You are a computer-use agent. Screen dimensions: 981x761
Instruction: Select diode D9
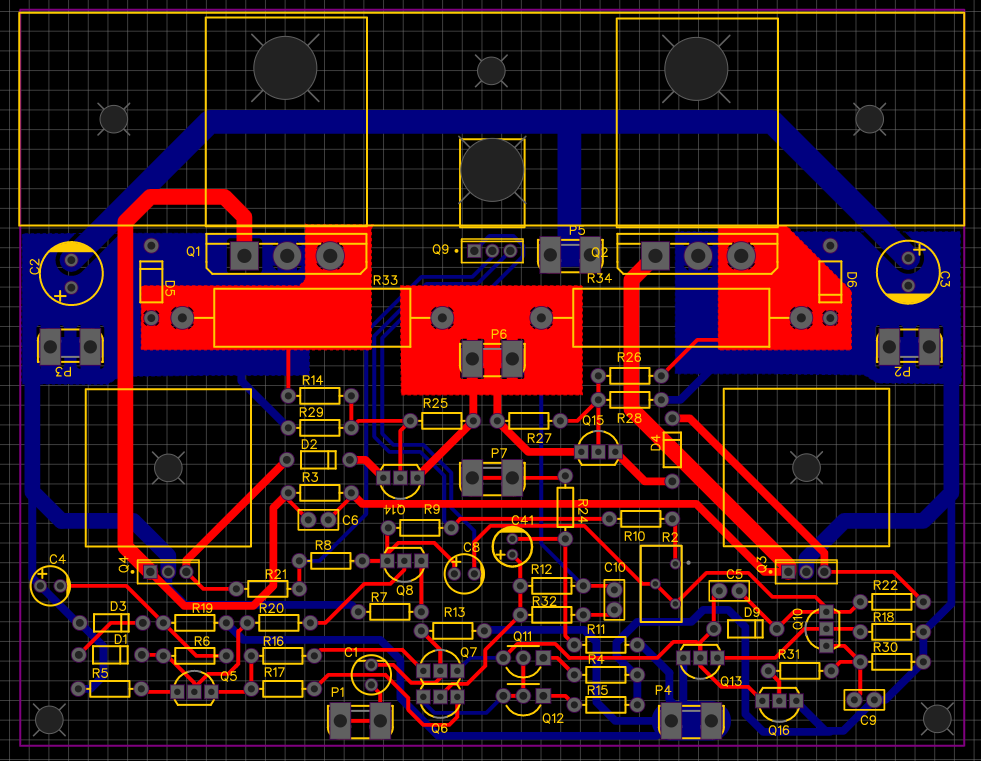coord(745,628)
